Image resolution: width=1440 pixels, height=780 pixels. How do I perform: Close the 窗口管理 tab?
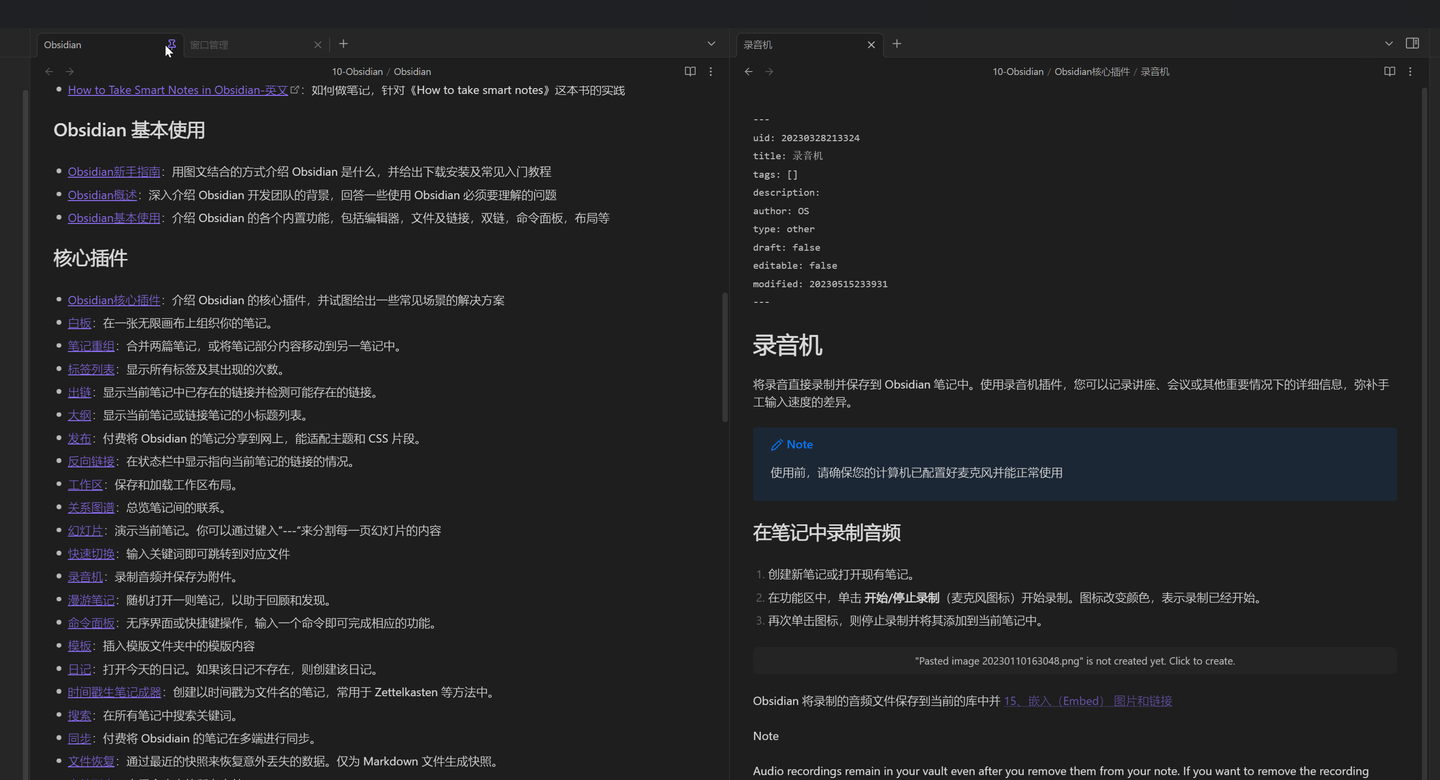tap(317, 44)
